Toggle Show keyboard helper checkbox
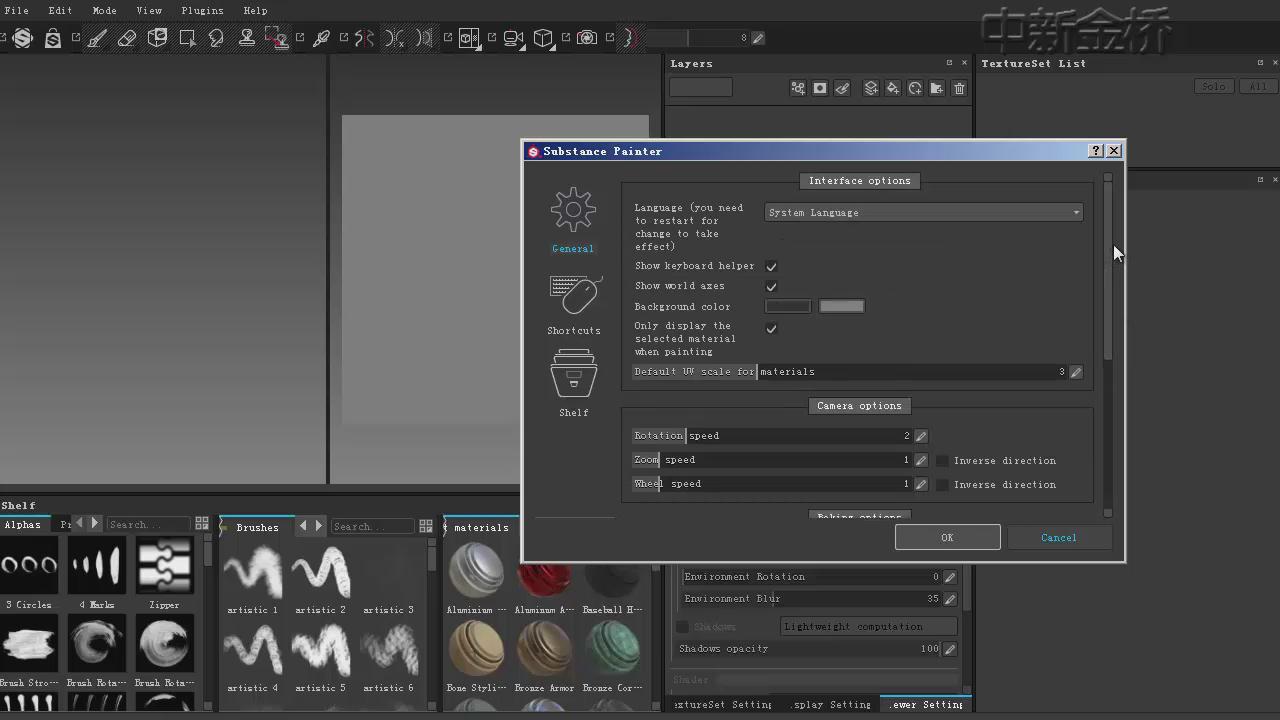The width and height of the screenshot is (1280, 720). [x=771, y=266]
